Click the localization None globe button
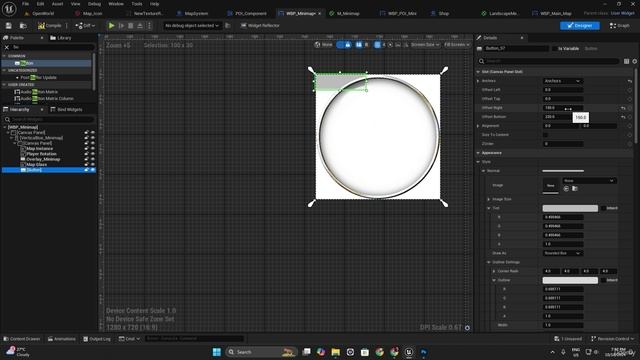 pos(323,44)
